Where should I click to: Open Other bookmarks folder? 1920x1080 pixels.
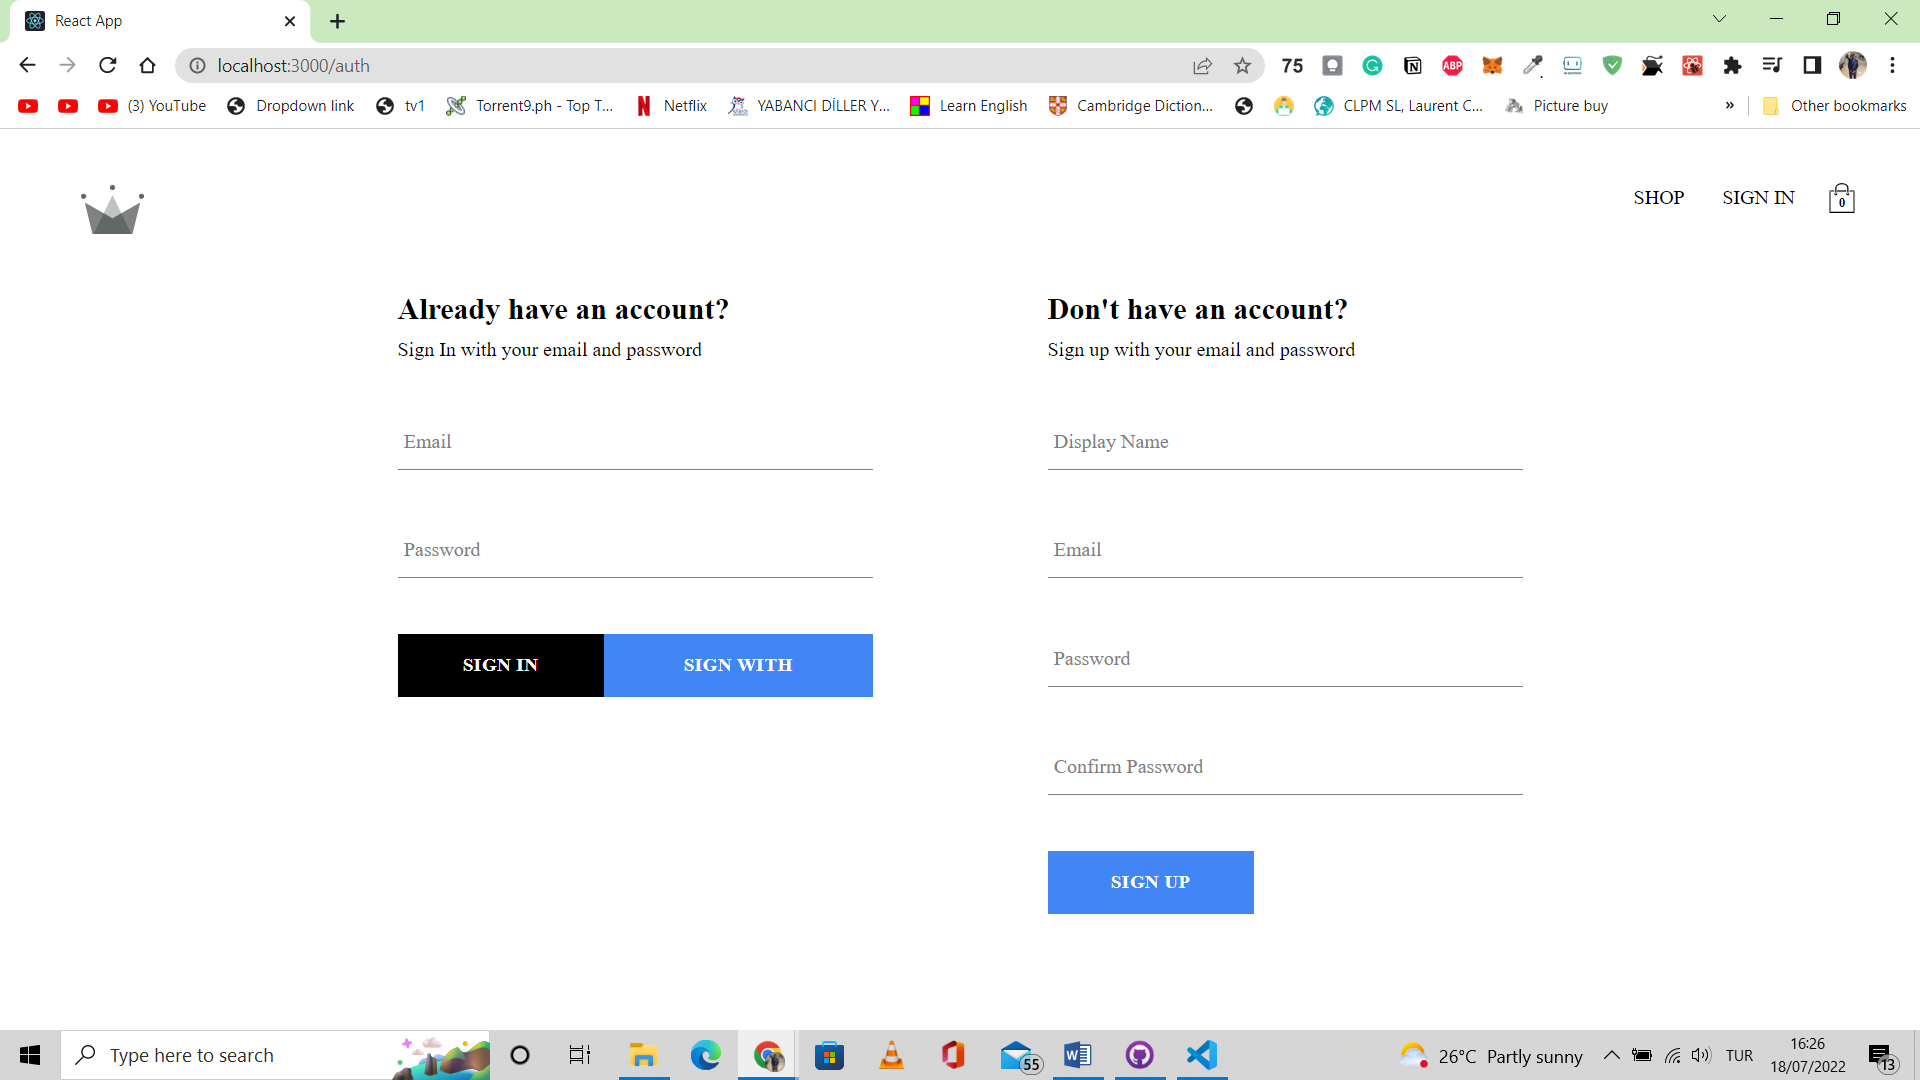point(1834,106)
